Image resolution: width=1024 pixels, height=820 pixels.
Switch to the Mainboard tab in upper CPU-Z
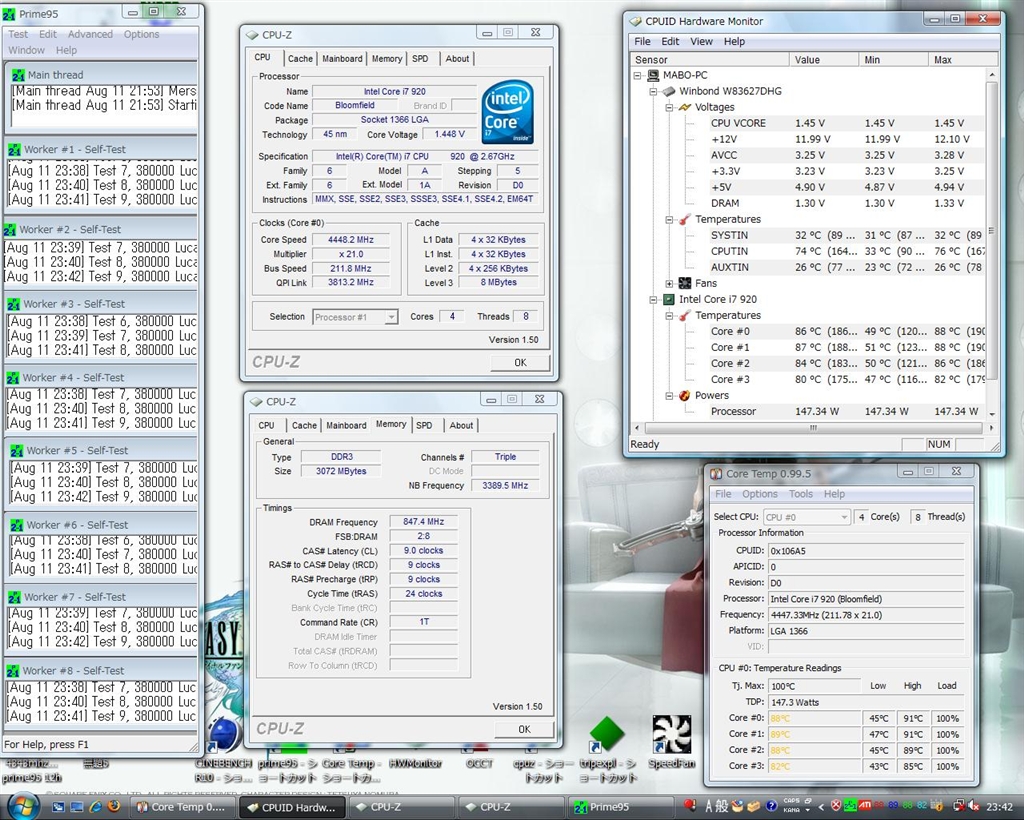[x=342, y=59]
